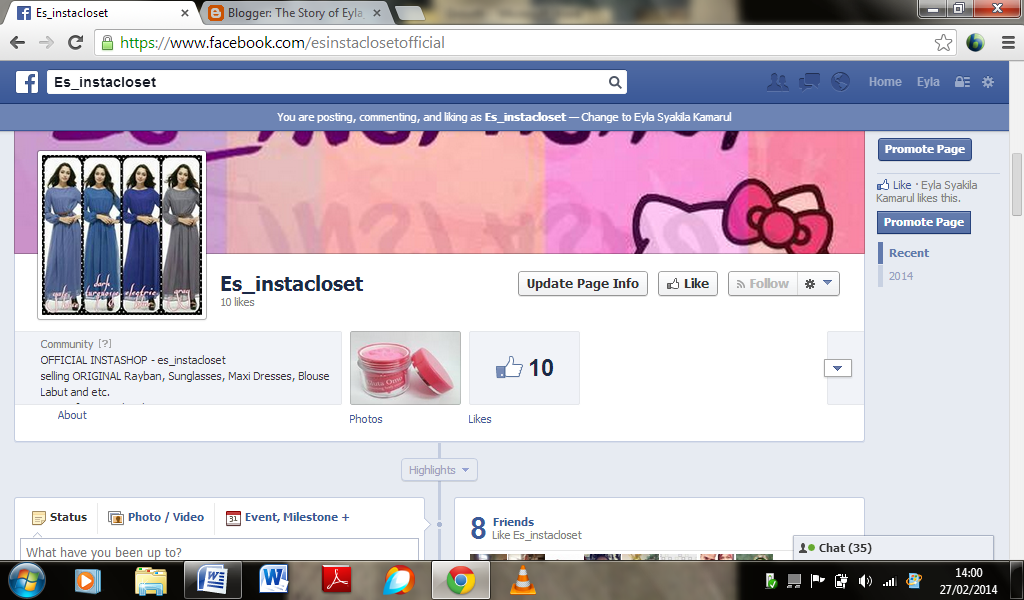Select the Photo / Video composer tab

tap(155, 517)
